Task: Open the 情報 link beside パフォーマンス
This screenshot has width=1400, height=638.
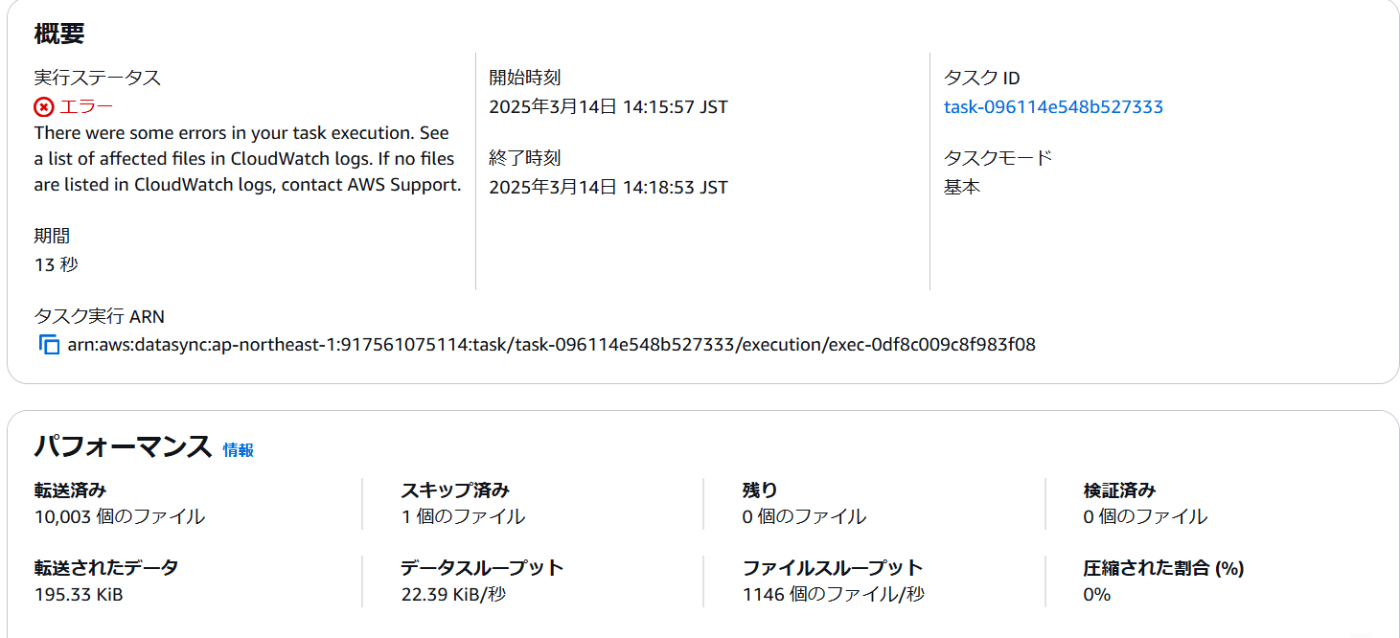Action: pyautogui.click(x=238, y=450)
